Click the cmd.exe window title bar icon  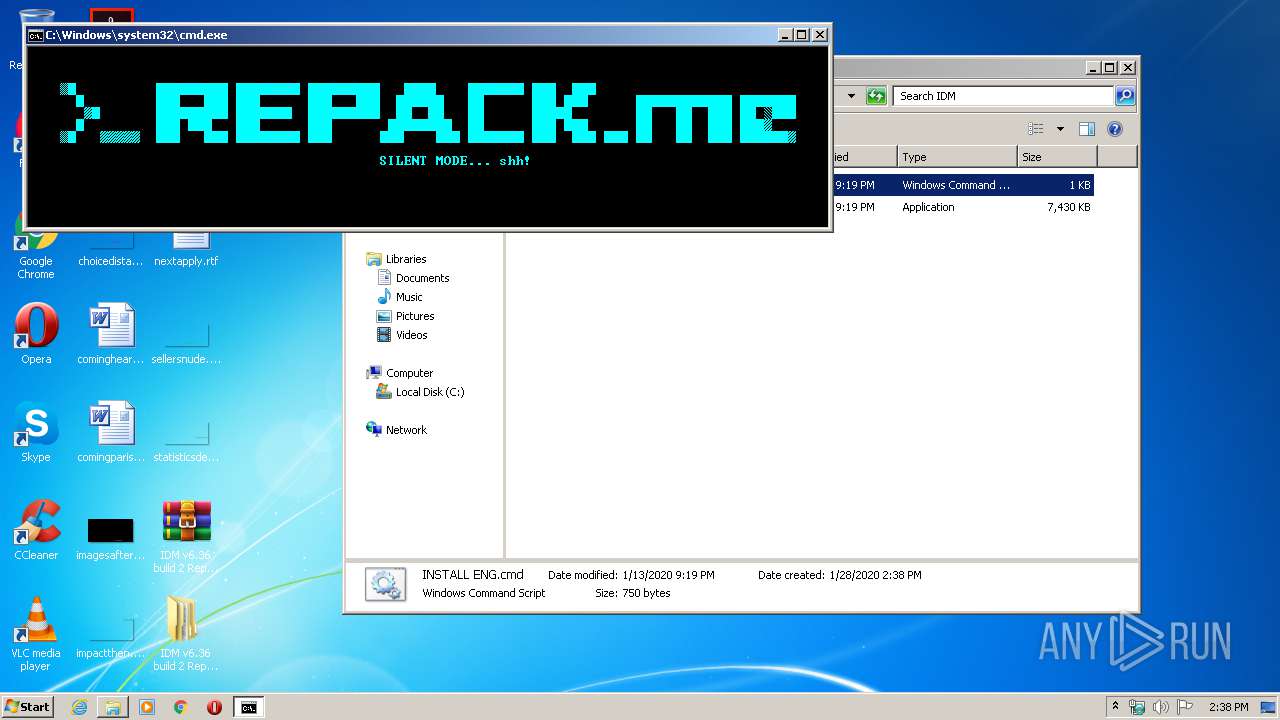point(35,35)
